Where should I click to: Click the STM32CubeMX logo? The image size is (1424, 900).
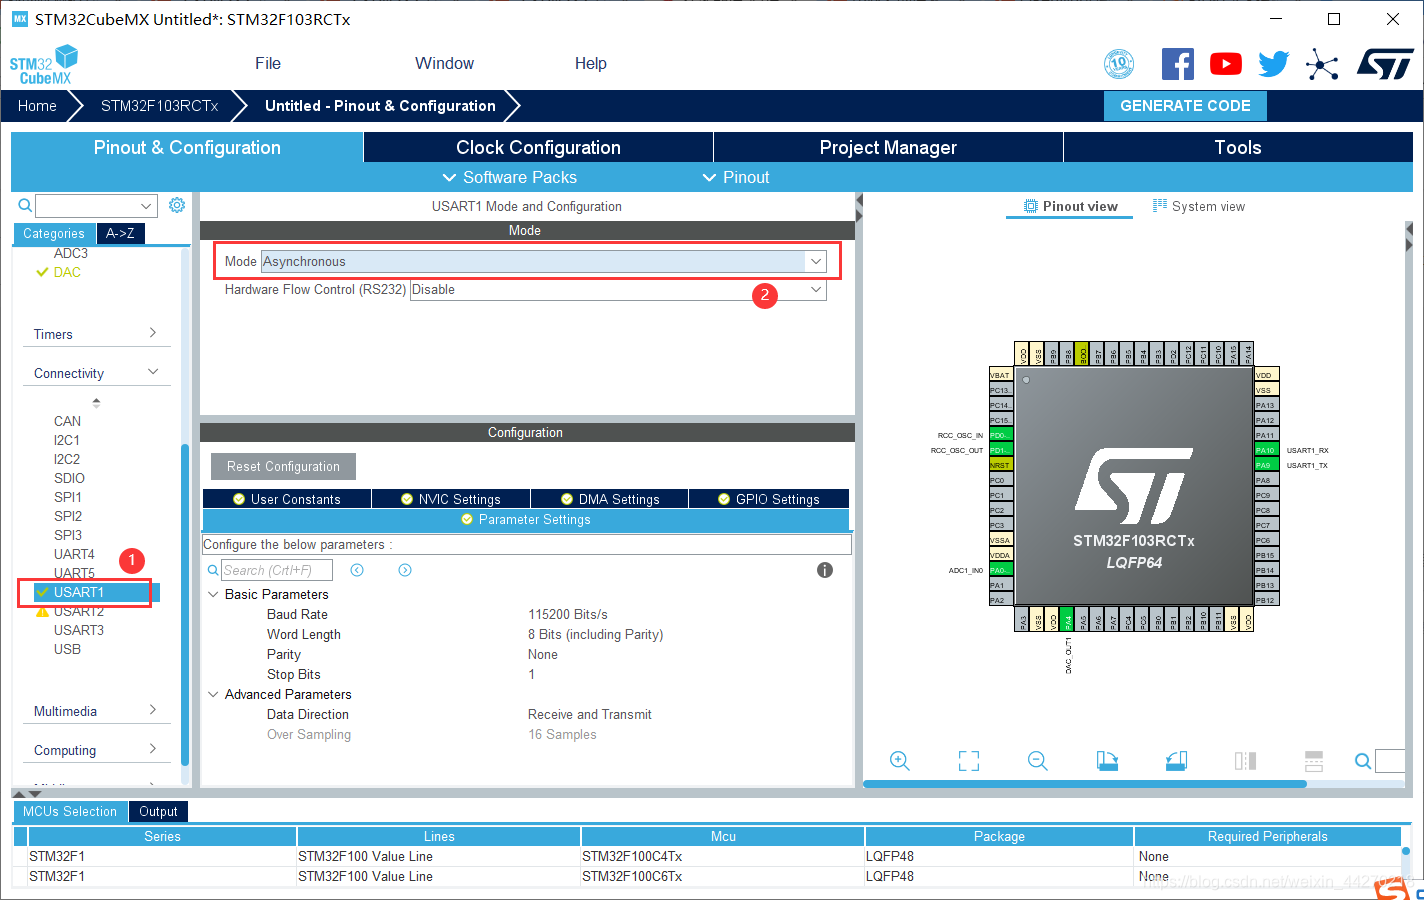(x=44, y=65)
